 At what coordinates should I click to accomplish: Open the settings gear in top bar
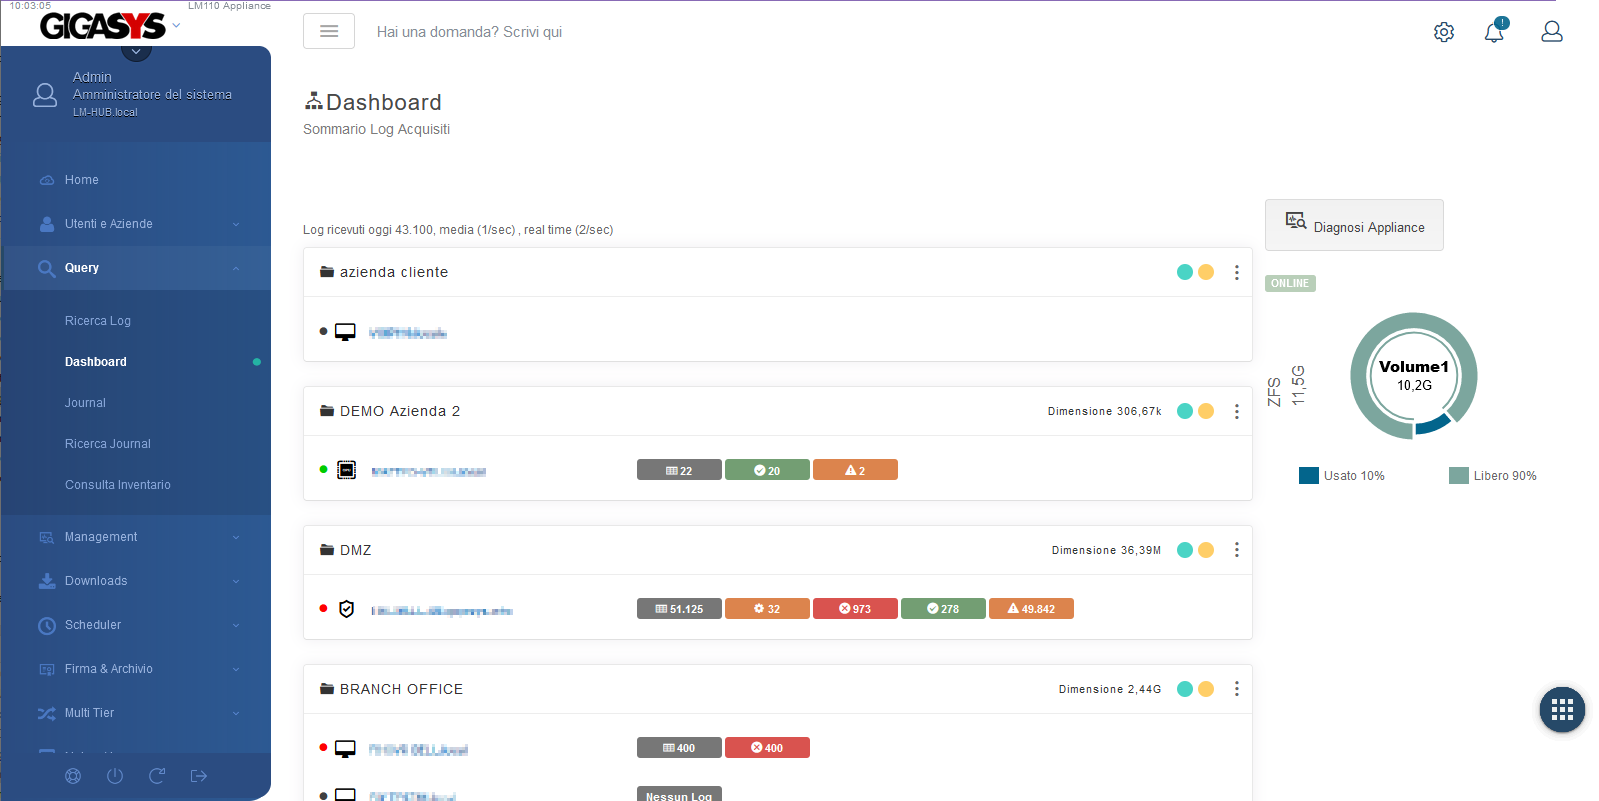tap(1444, 32)
